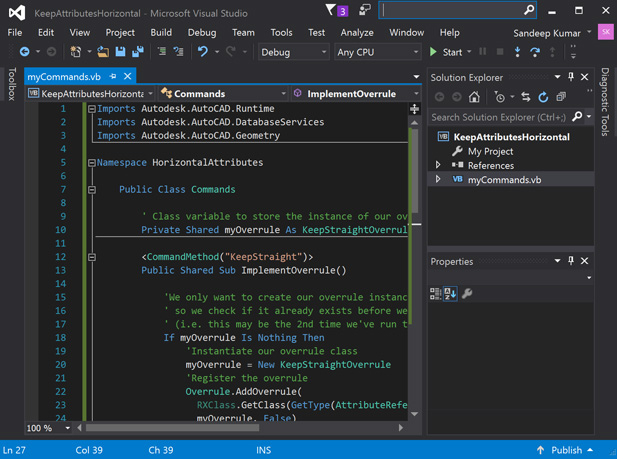This screenshot has width=617, height=459.
Task: Click the Alphabetical sort icon in Properties
Action: pos(450,293)
